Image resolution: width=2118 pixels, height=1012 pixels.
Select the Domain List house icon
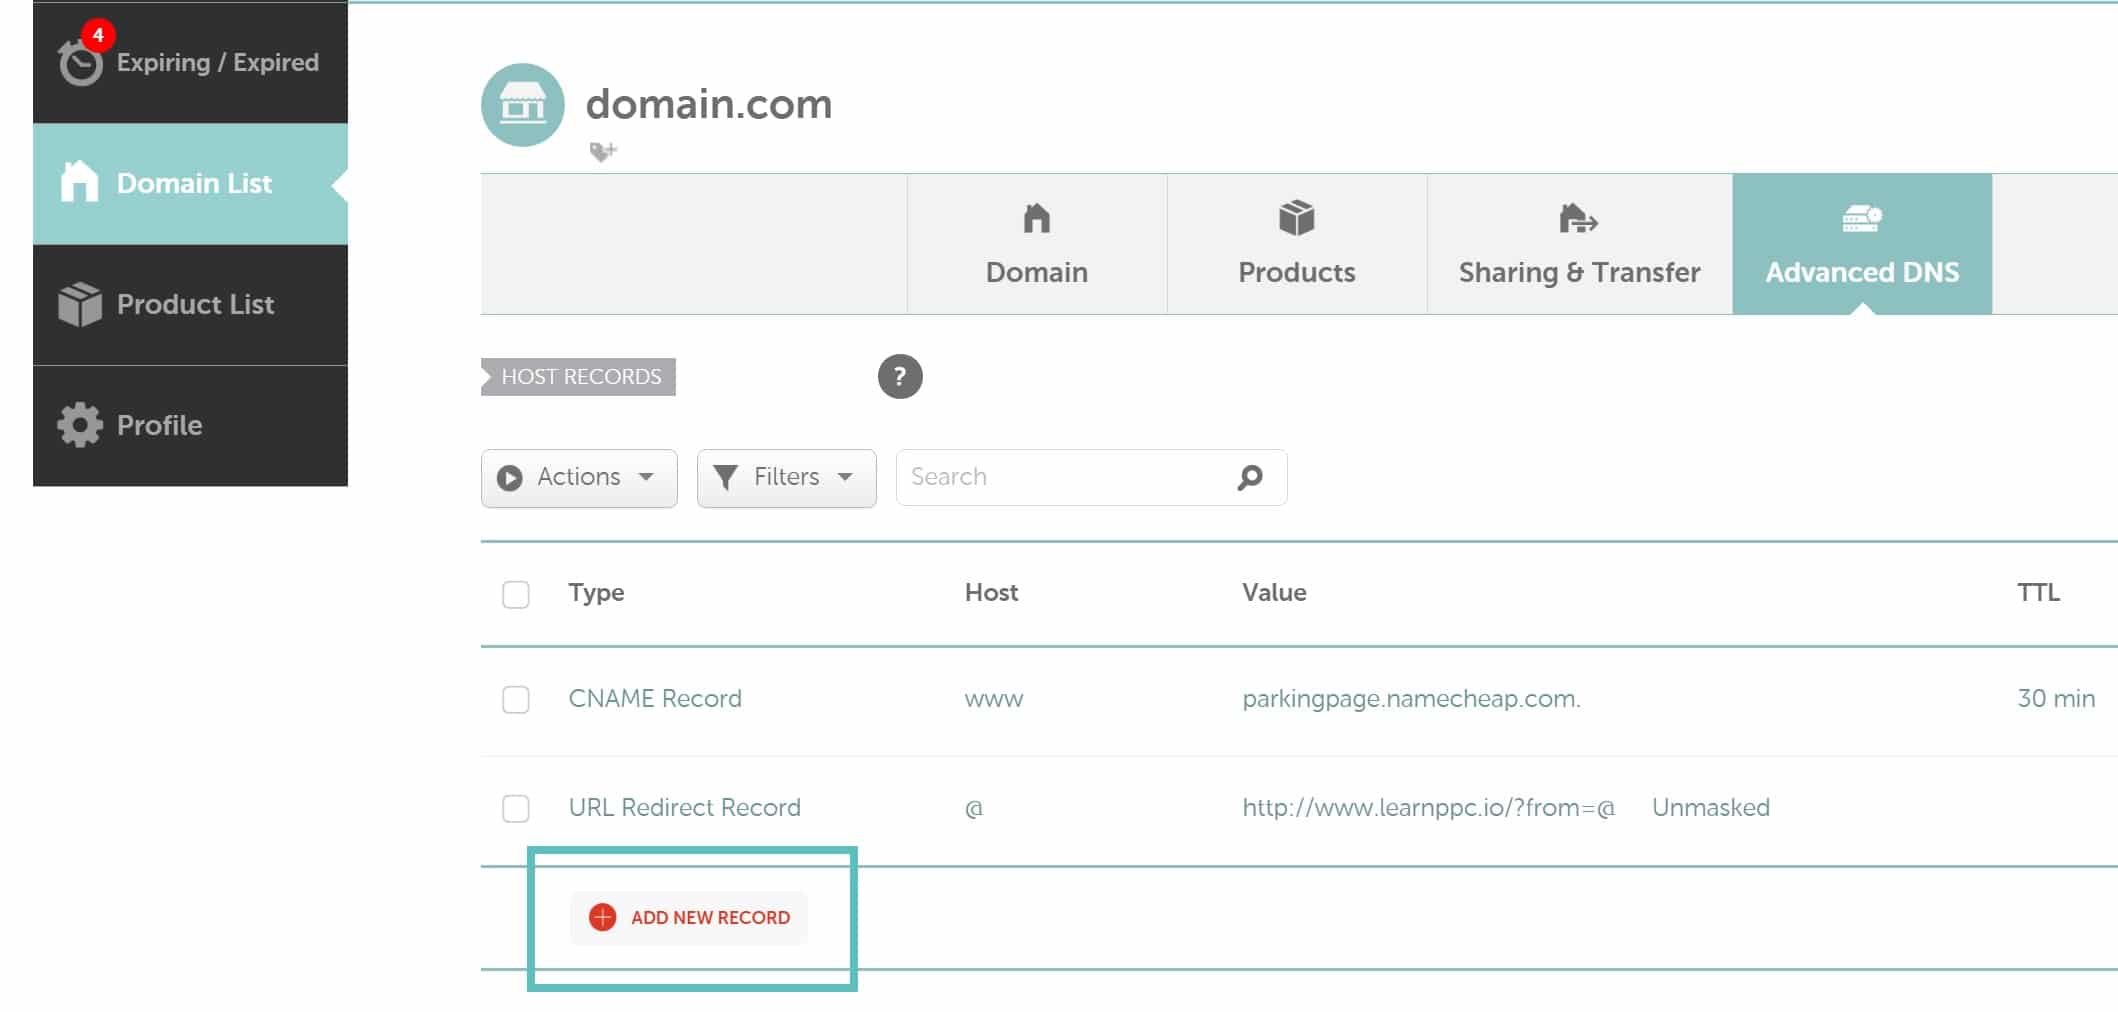[x=78, y=182]
